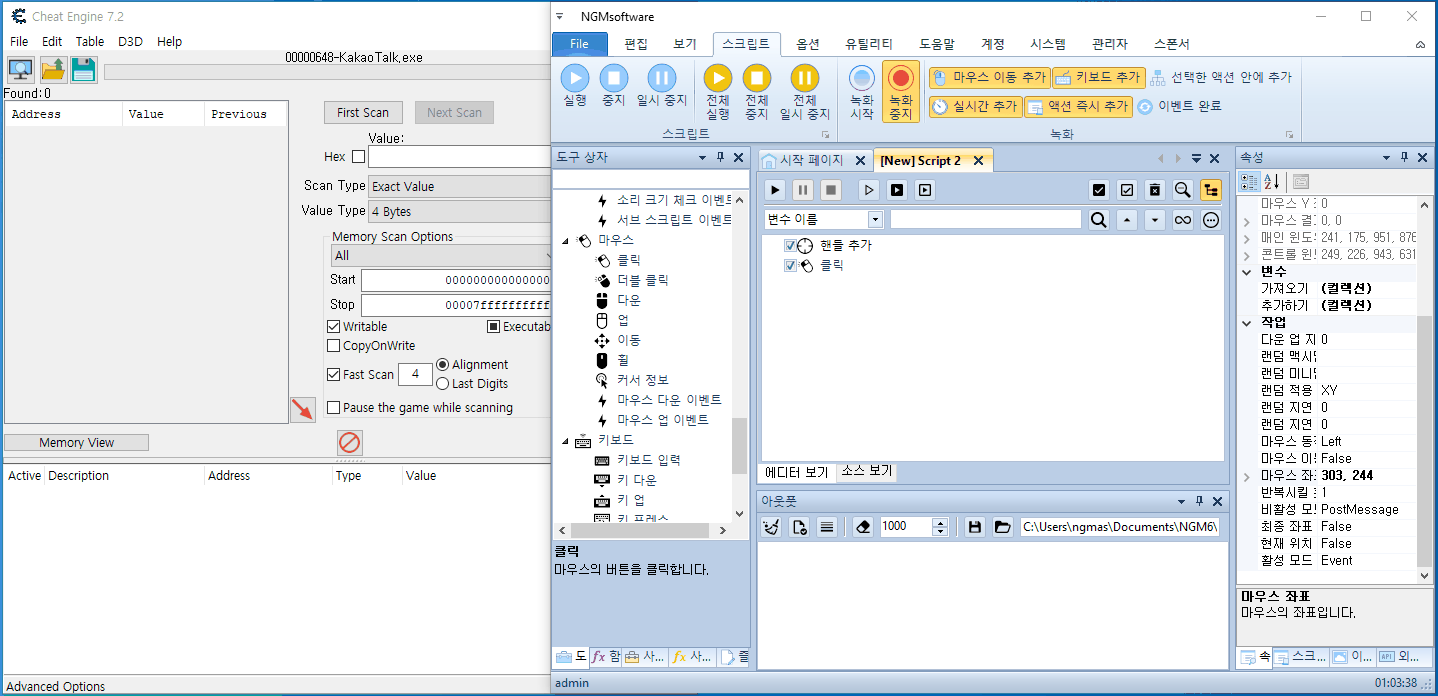Click Cheat Engine save floppy icon
This screenshot has height=696, width=1438.
(84, 69)
